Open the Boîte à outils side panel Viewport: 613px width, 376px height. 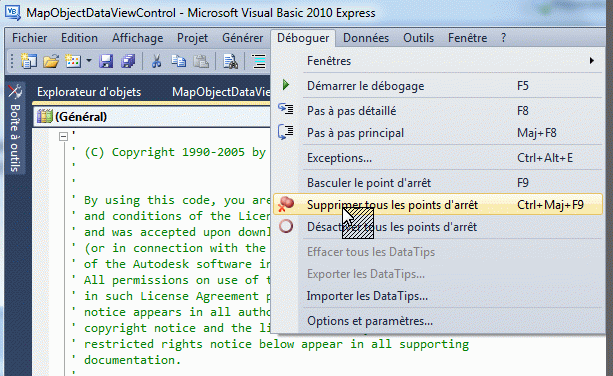coord(15,127)
